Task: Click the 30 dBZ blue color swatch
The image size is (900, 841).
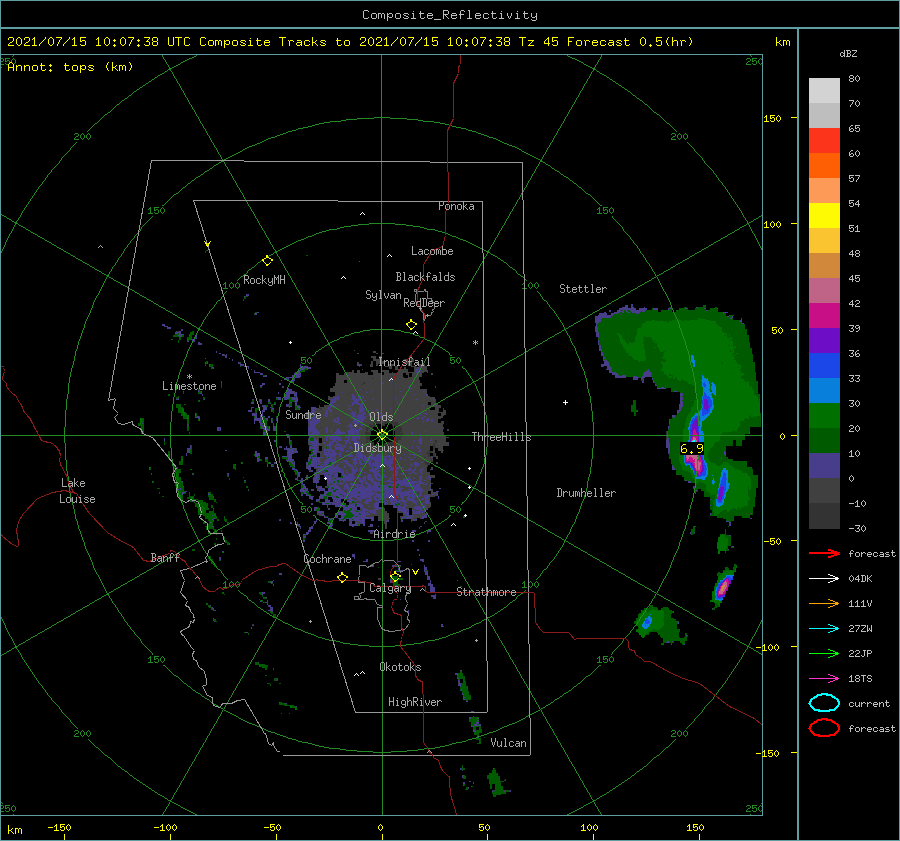Action: (x=824, y=390)
